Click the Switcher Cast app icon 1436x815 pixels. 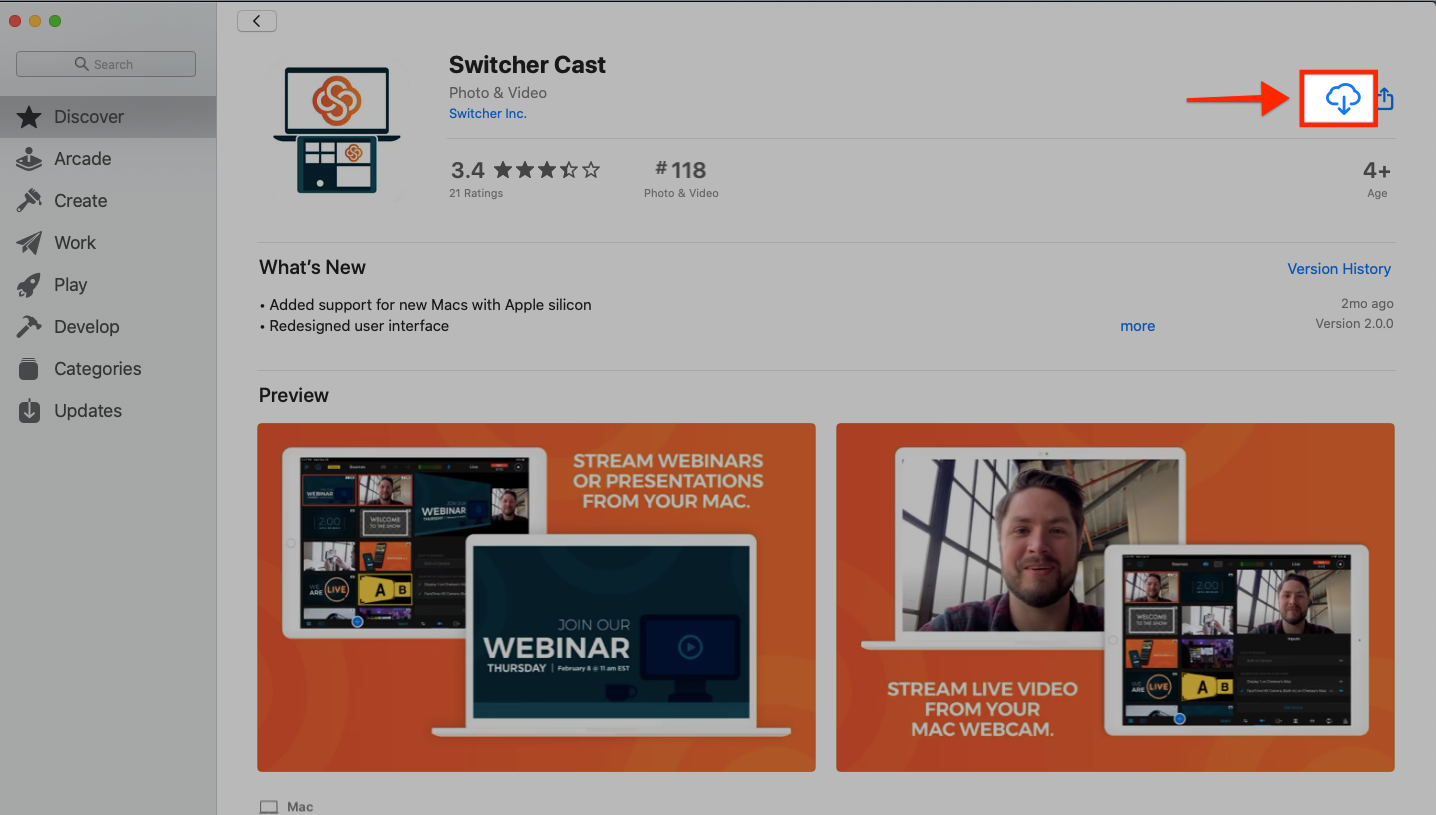pos(337,130)
